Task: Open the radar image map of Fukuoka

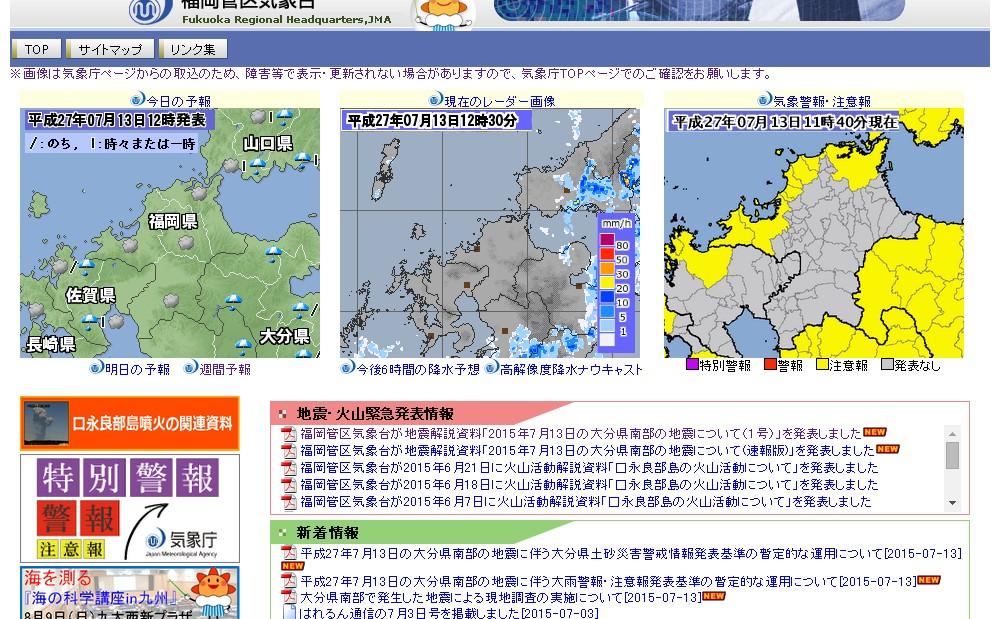Action: [x=489, y=232]
